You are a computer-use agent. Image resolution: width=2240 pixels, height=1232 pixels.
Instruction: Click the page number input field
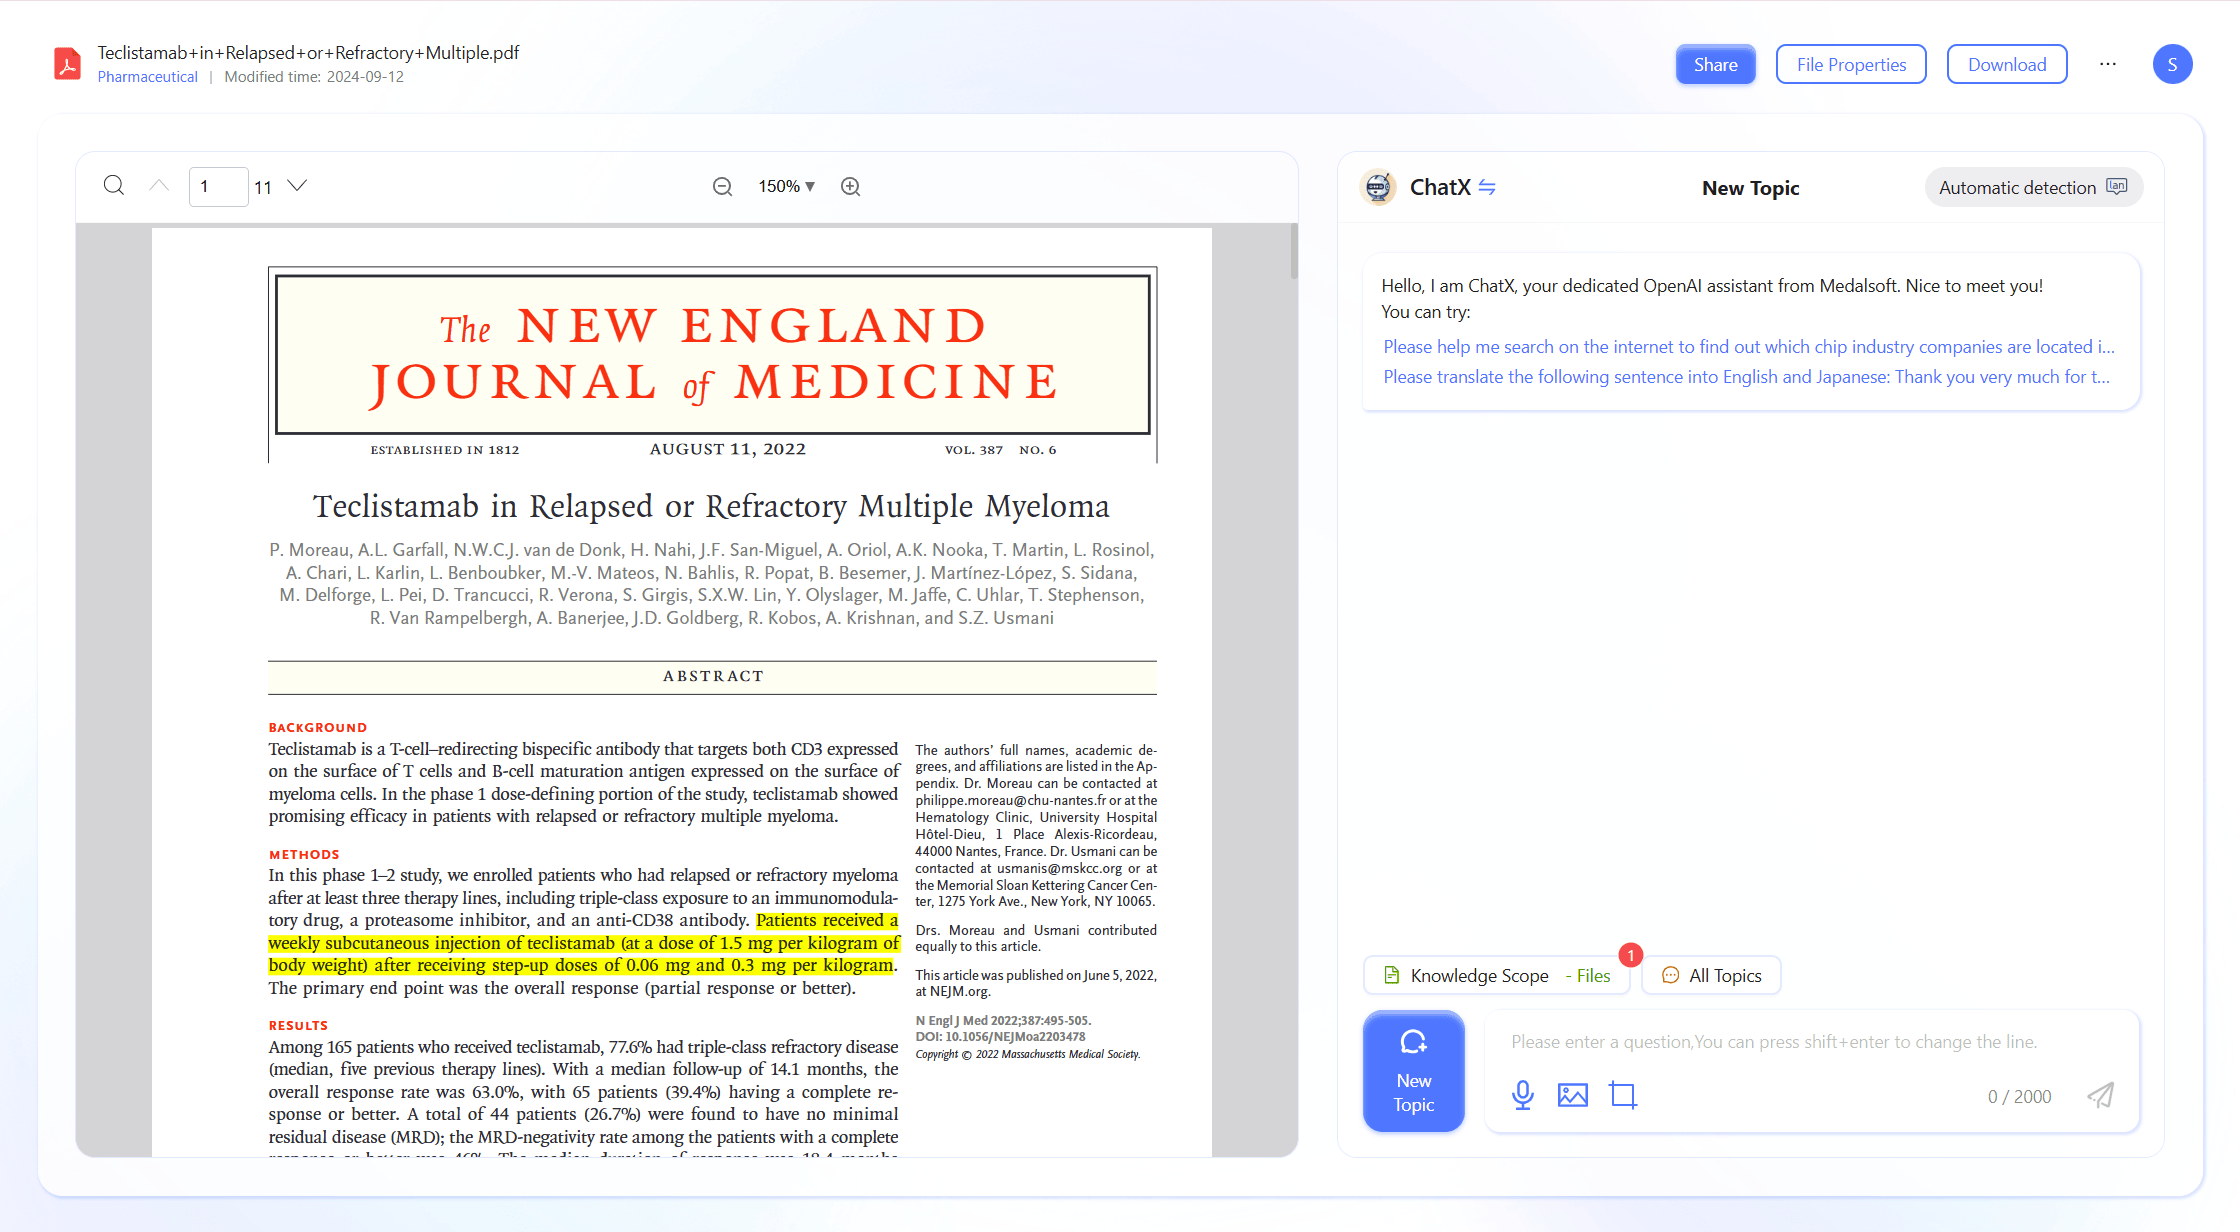[x=218, y=187]
